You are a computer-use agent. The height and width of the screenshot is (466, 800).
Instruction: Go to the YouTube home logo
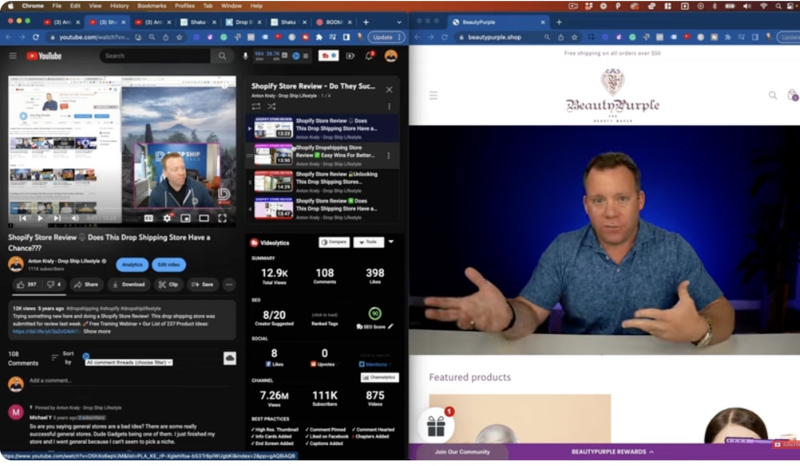click(x=44, y=56)
